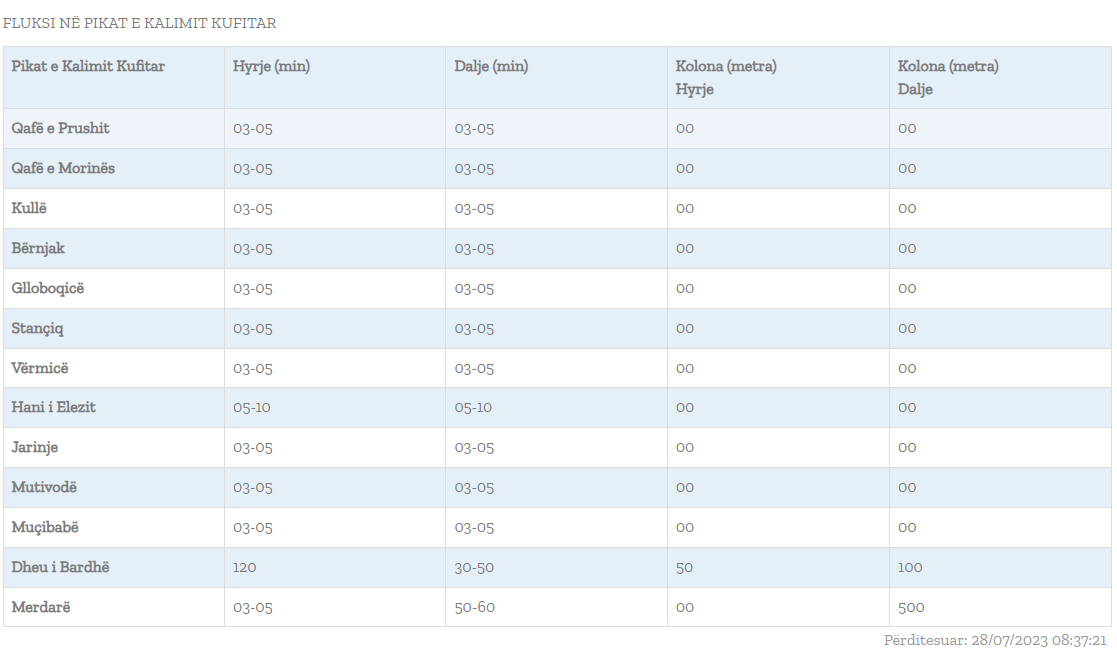Click the Qafë e Morinës border point
This screenshot has width=1117, height=655.
tap(63, 168)
